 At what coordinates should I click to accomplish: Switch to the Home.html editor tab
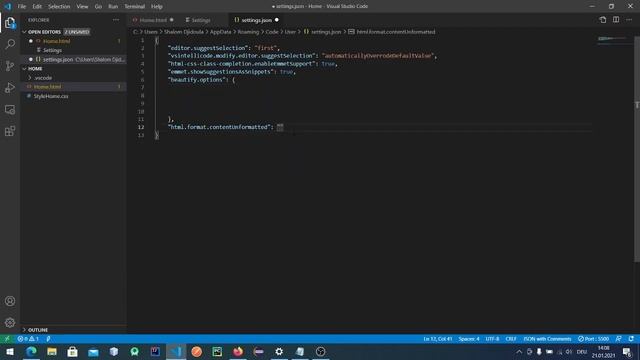pos(153,20)
